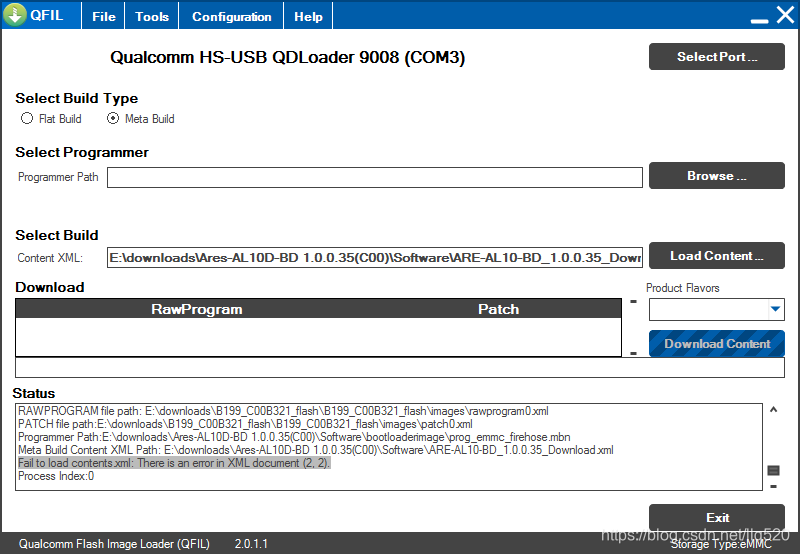
Task: Close the QFIL window
Action: (785, 15)
